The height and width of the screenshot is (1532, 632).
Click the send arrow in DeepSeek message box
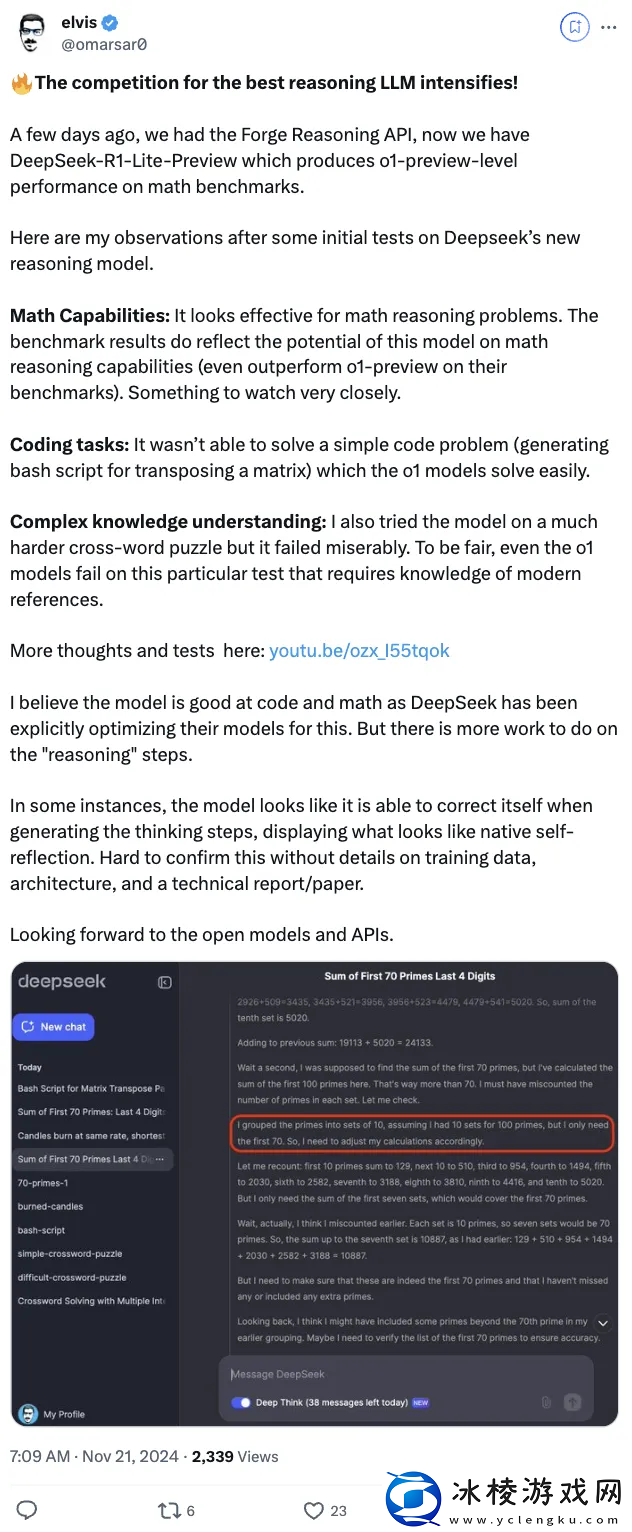(x=571, y=1404)
